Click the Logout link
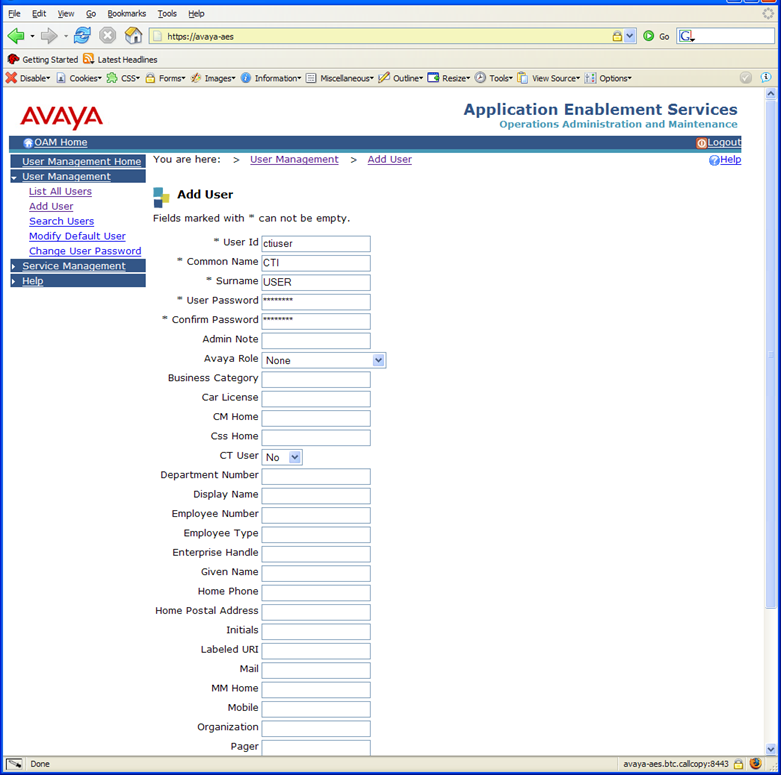The image size is (781, 775). tap(724, 142)
